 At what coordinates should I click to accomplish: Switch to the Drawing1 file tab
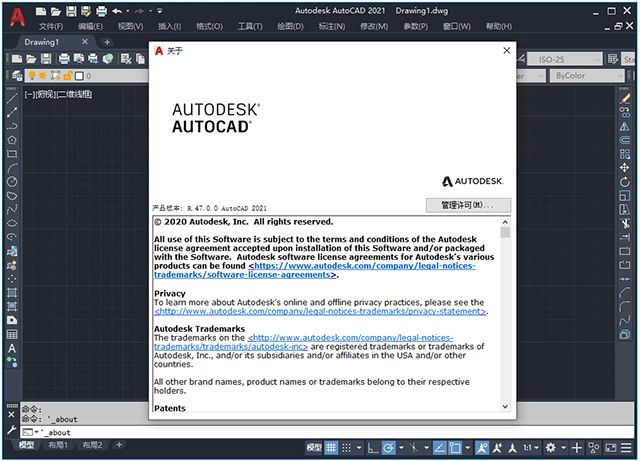(42, 42)
